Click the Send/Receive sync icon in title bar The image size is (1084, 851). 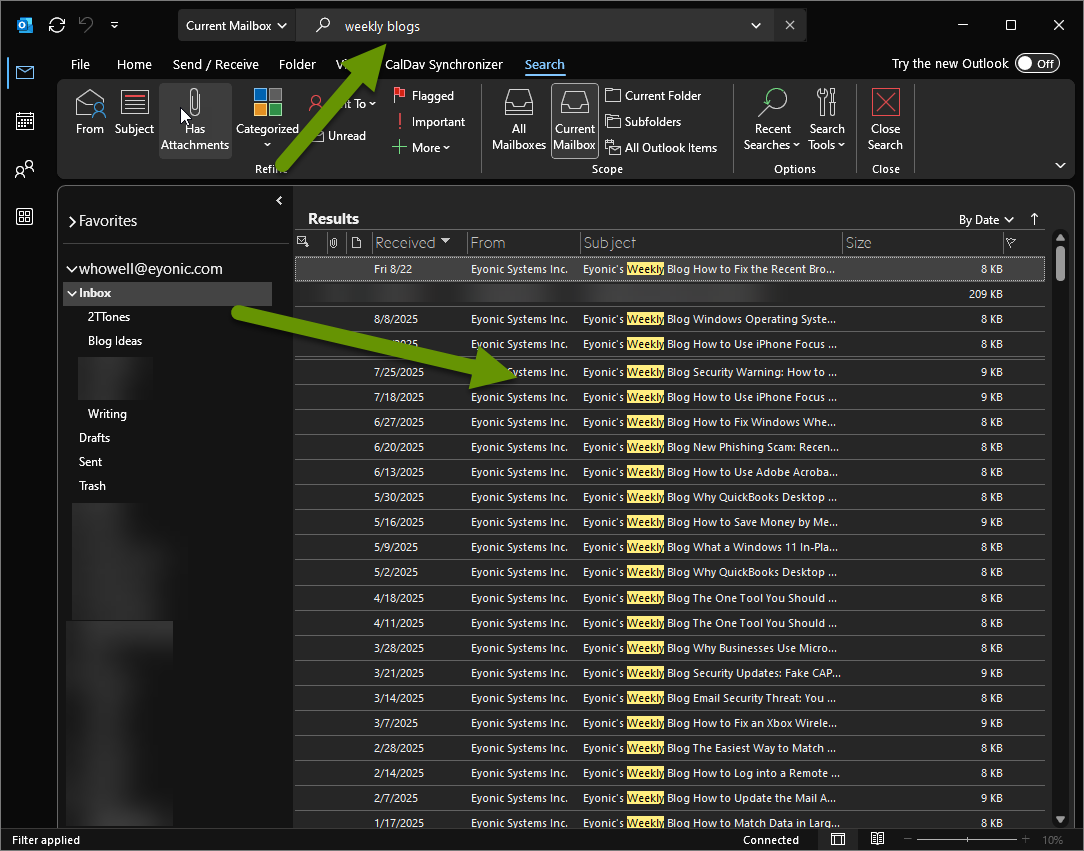(57, 26)
